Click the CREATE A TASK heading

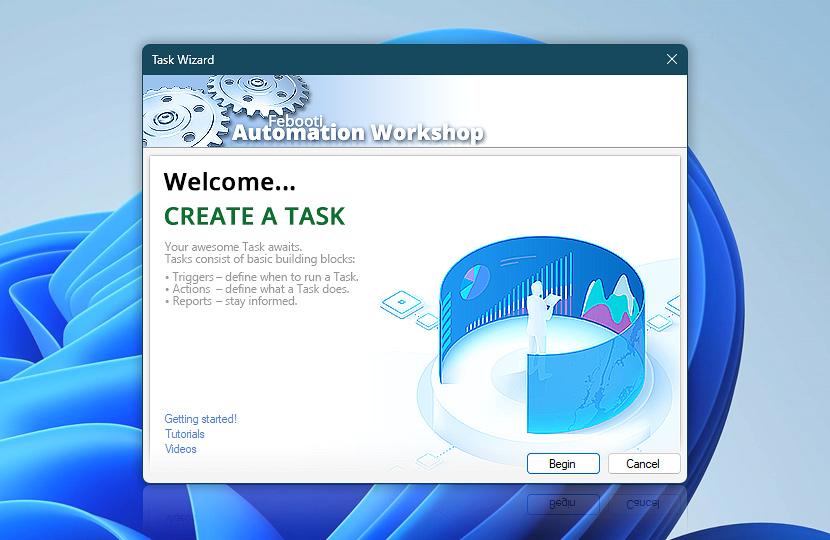pyautogui.click(x=254, y=217)
